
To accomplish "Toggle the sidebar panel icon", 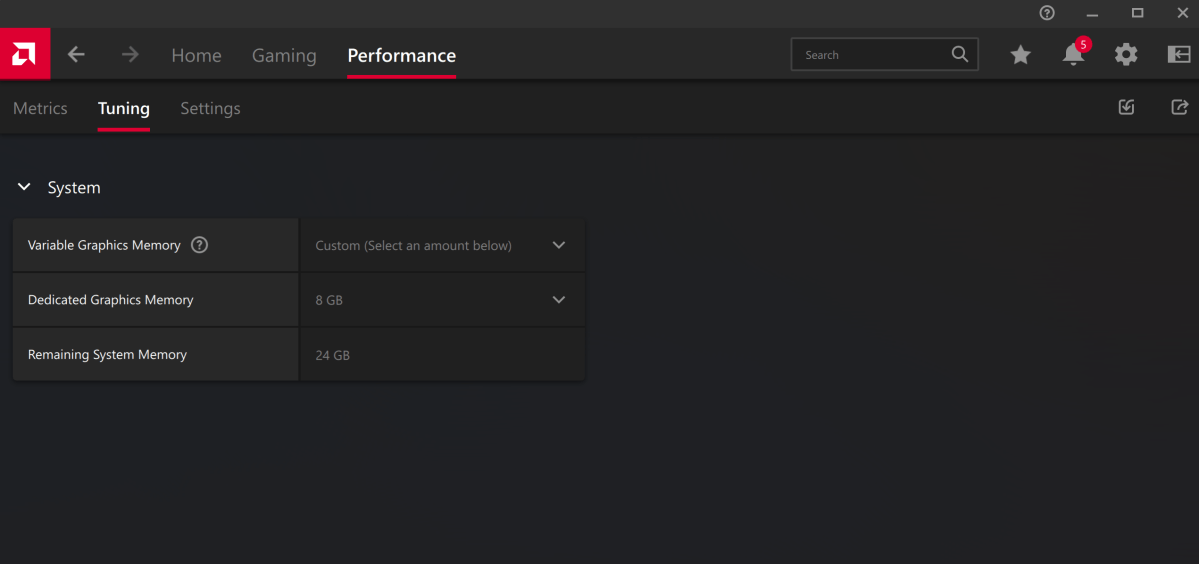I will click(1178, 54).
